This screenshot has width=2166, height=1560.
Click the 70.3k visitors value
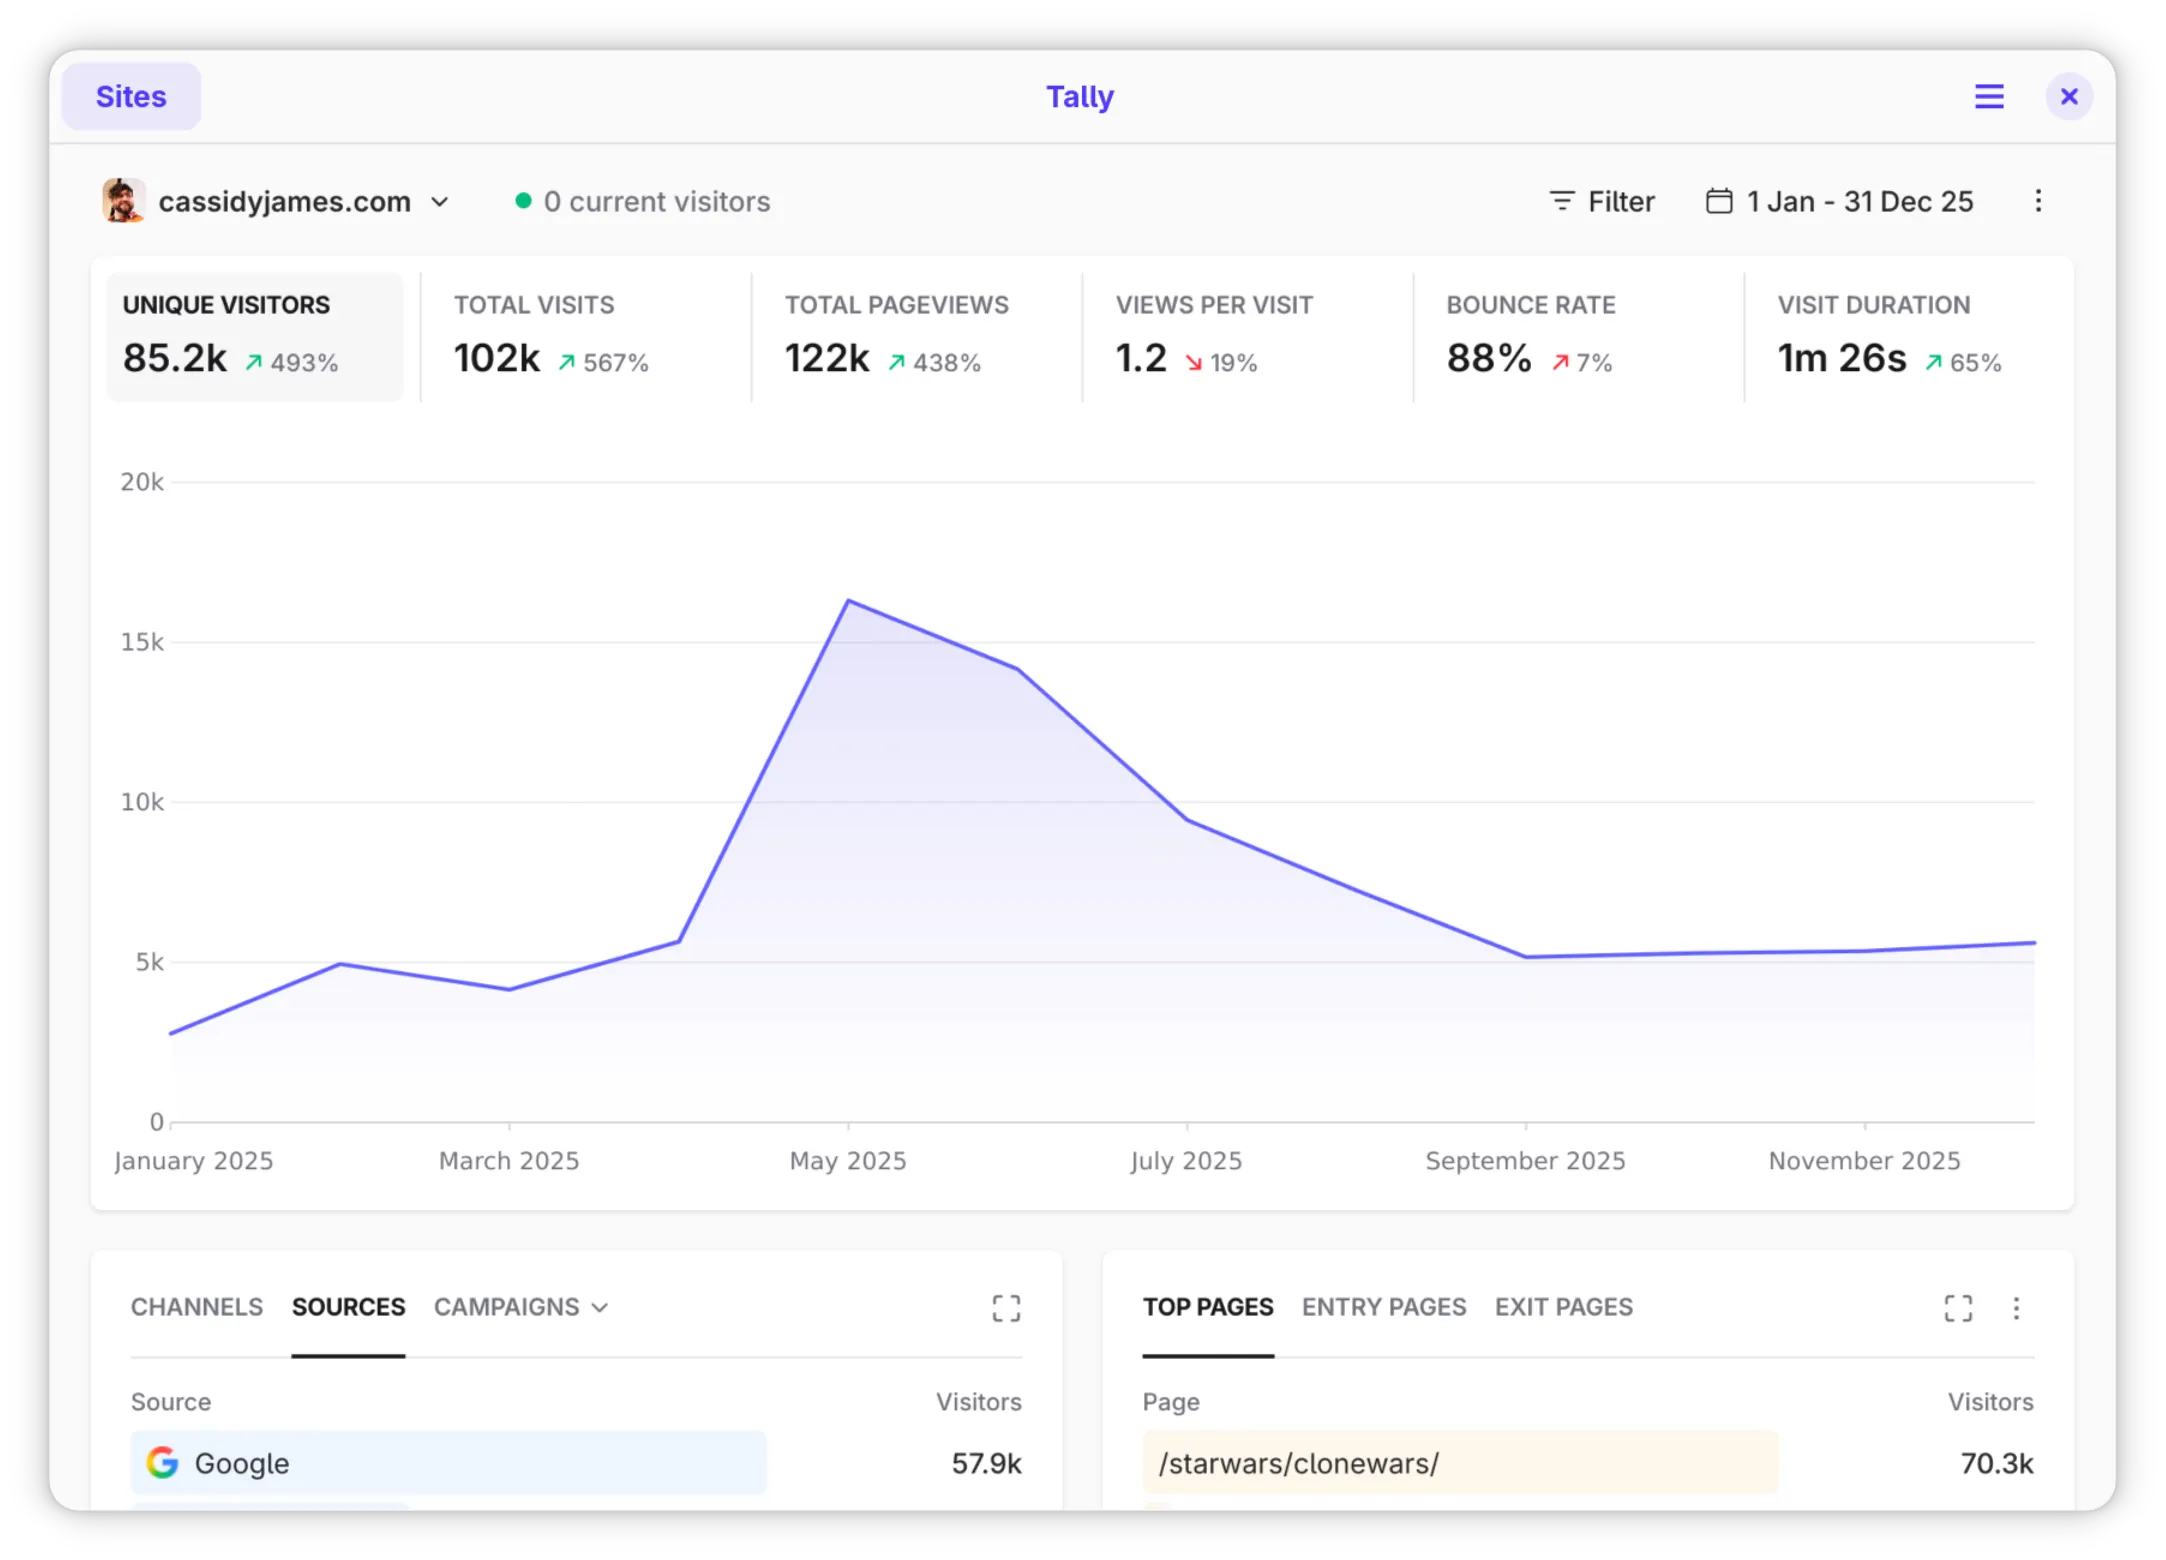(x=1997, y=1463)
